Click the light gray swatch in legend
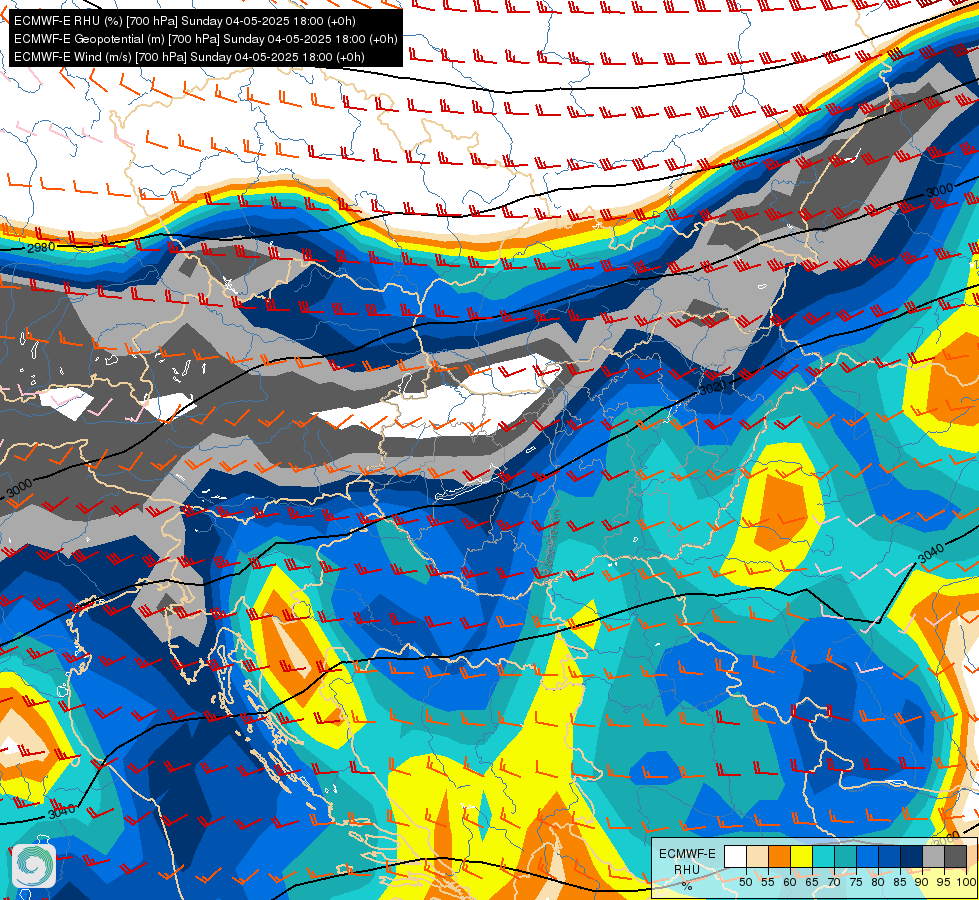The image size is (979, 900). pyautogui.click(x=933, y=856)
